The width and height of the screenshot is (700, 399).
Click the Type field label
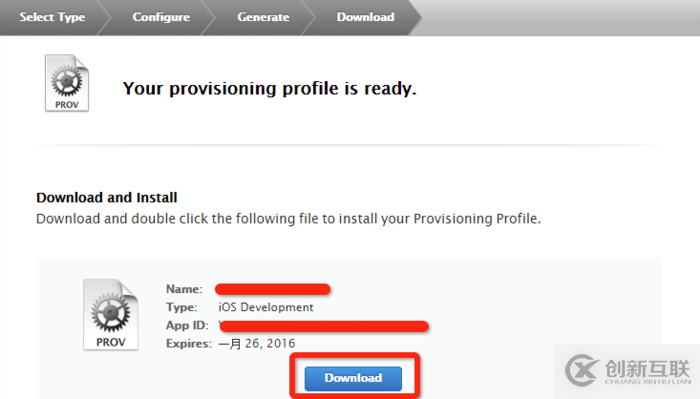(181, 307)
